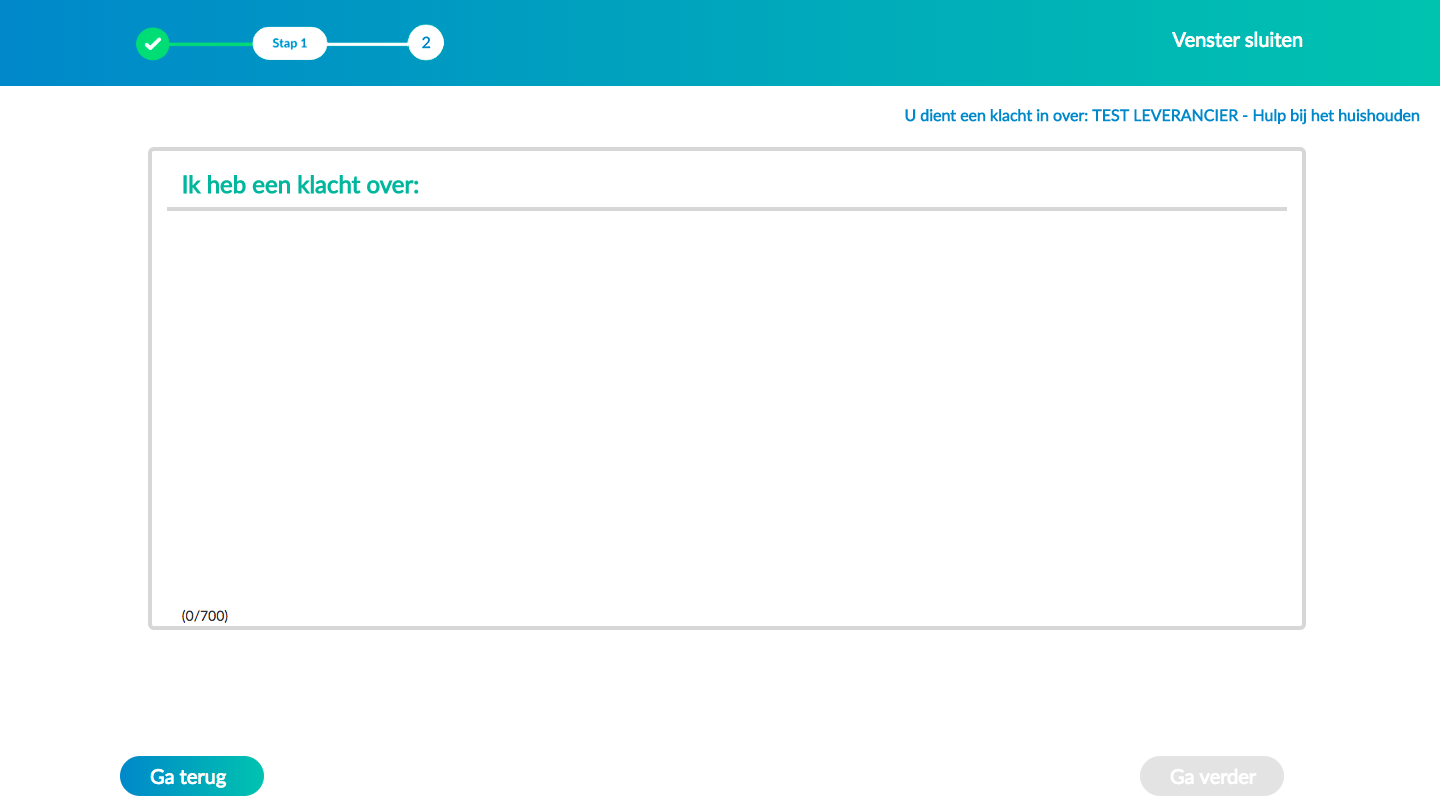
Task: Click green progress line before Stap 1
Action: (x=211, y=44)
